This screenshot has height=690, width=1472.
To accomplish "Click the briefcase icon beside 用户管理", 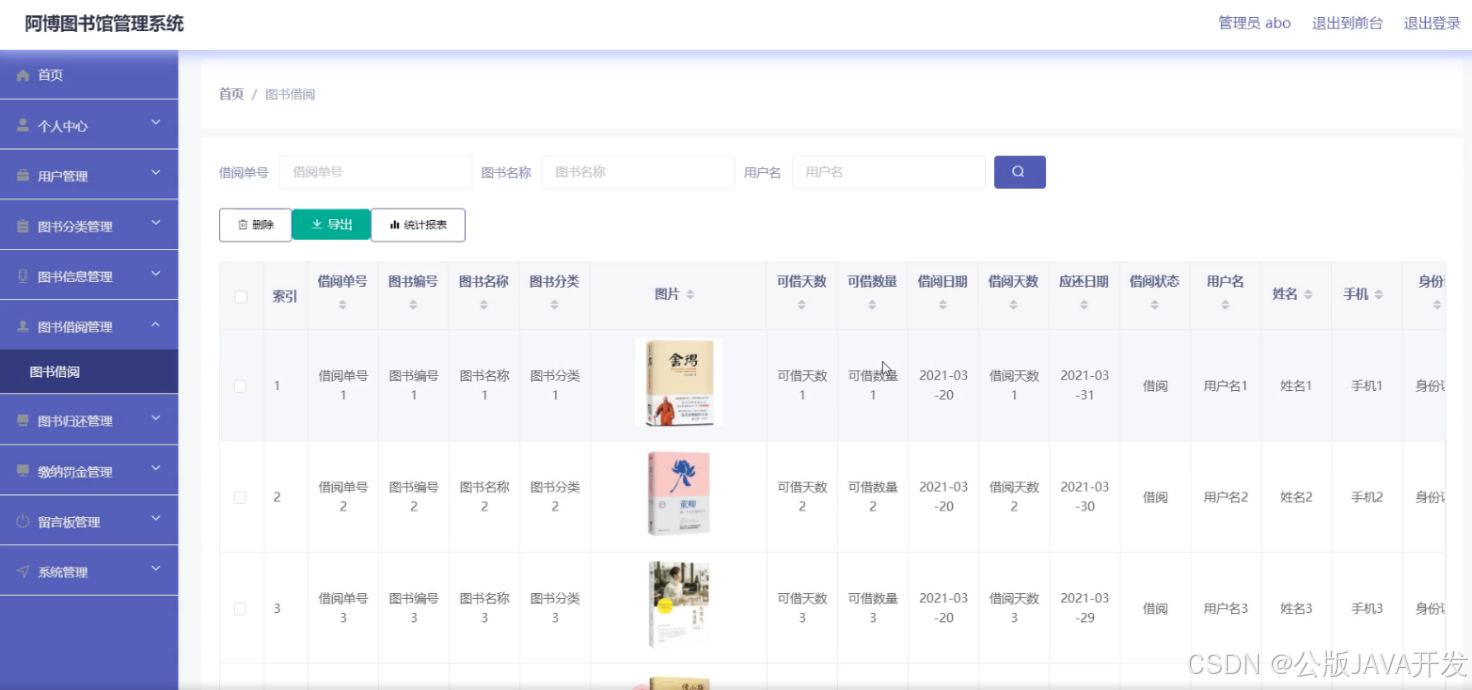I will coord(23,176).
